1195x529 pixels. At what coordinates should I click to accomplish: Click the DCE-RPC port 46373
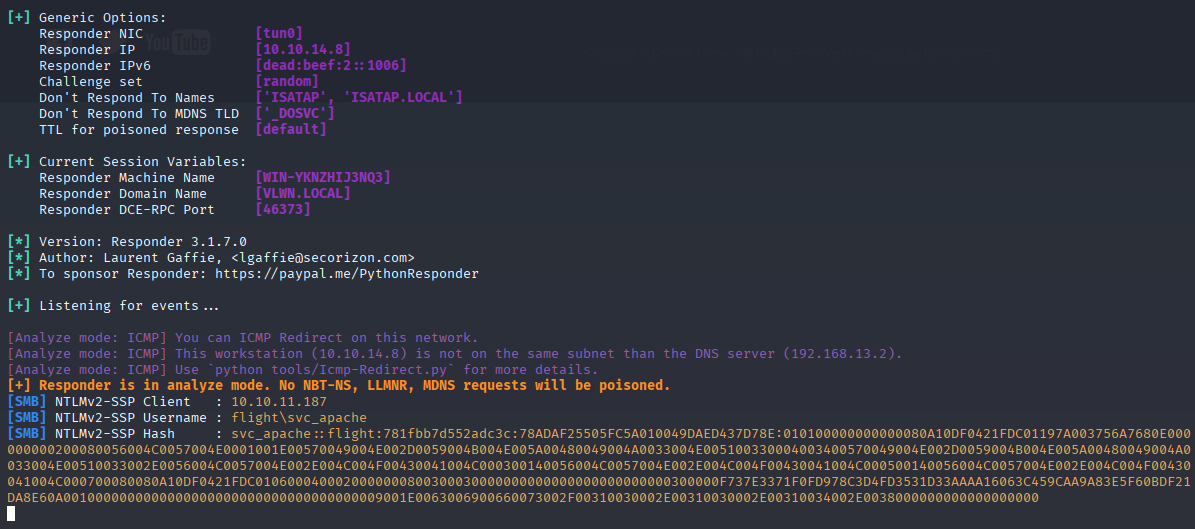(284, 210)
